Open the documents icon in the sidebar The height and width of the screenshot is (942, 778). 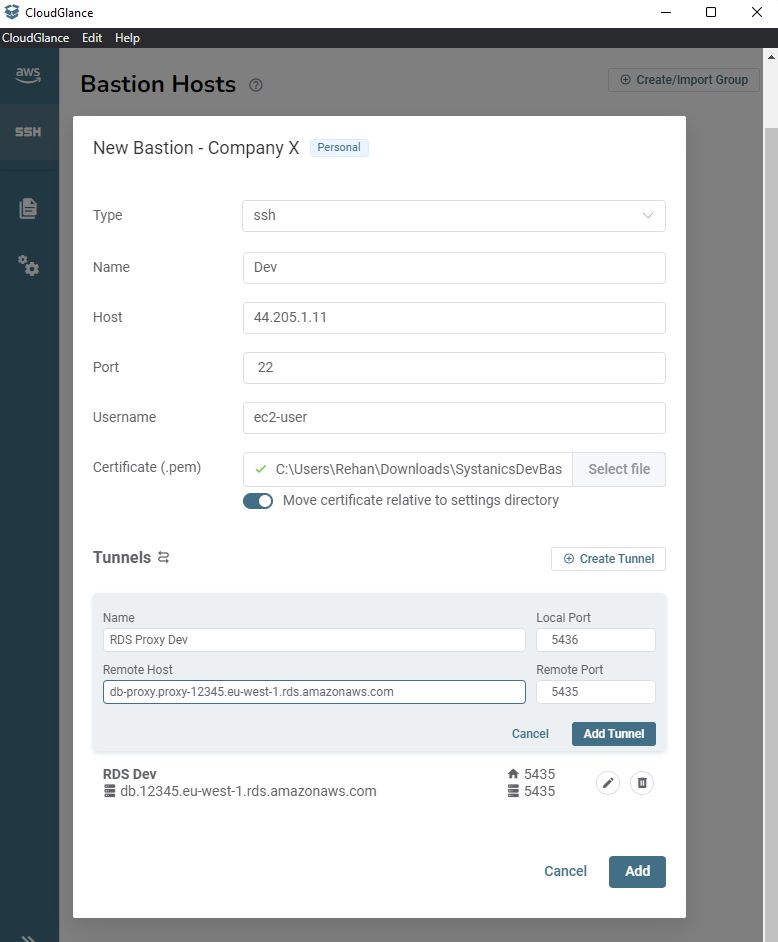pos(28,208)
